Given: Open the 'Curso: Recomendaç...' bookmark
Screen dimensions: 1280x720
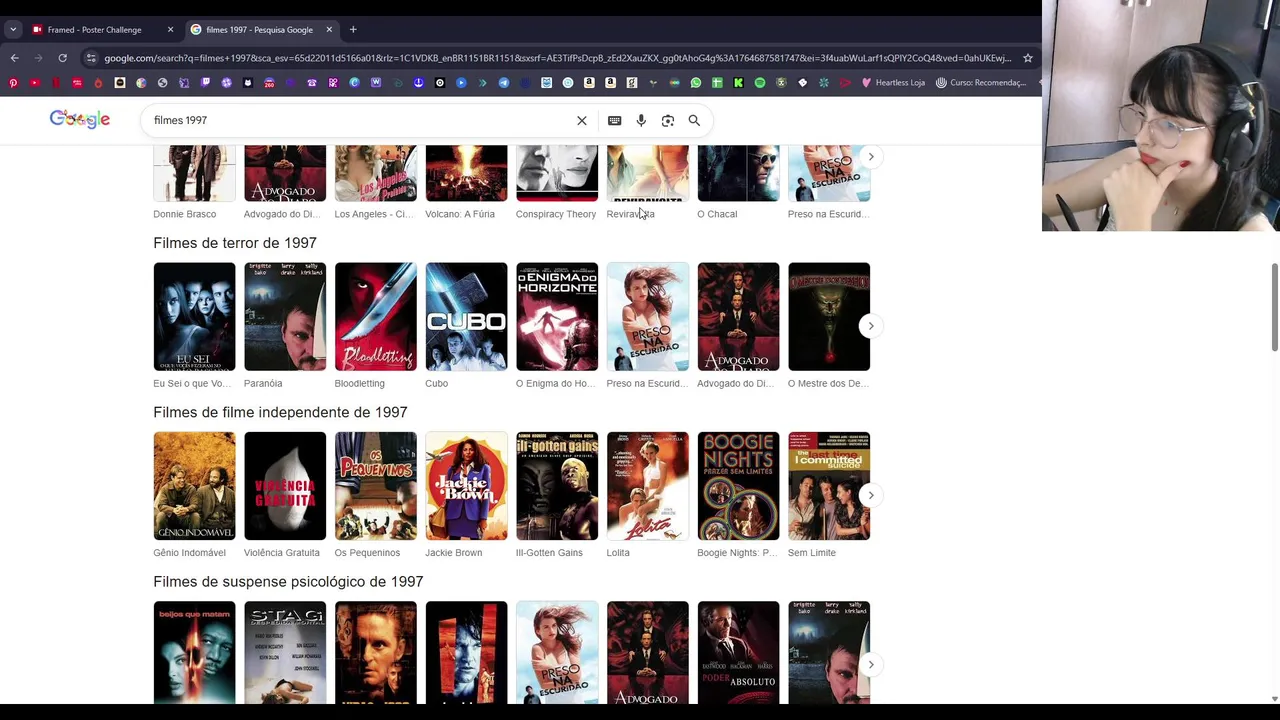Looking at the screenshot, I should click(982, 83).
